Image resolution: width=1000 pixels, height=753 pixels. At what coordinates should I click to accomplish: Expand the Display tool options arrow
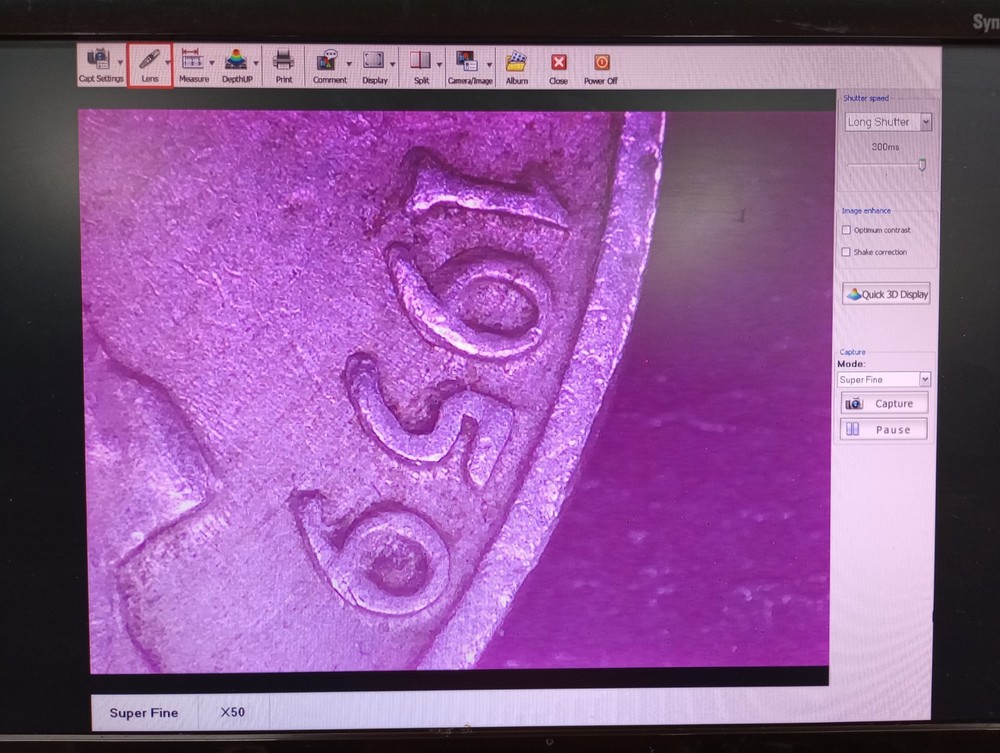392,65
